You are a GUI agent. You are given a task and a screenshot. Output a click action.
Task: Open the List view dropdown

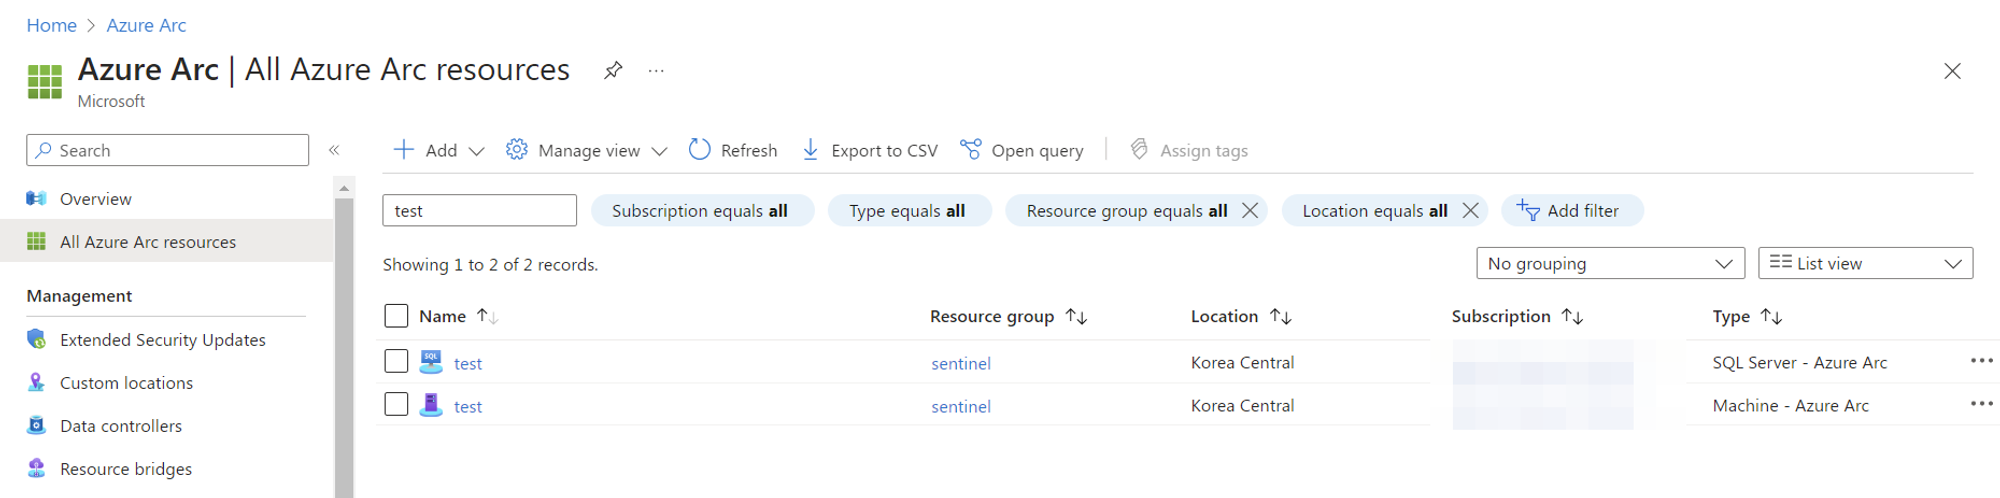(1865, 263)
